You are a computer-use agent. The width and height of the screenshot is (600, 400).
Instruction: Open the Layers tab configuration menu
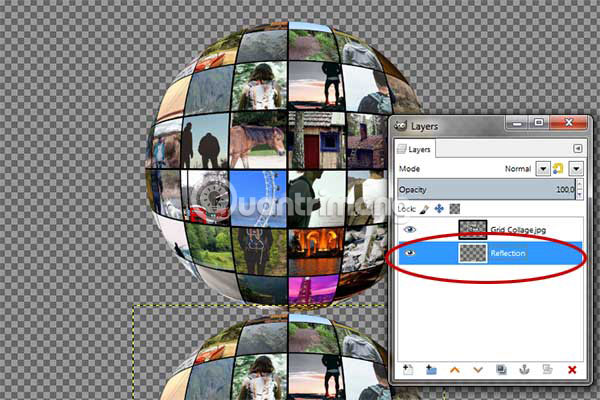coord(577,148)
